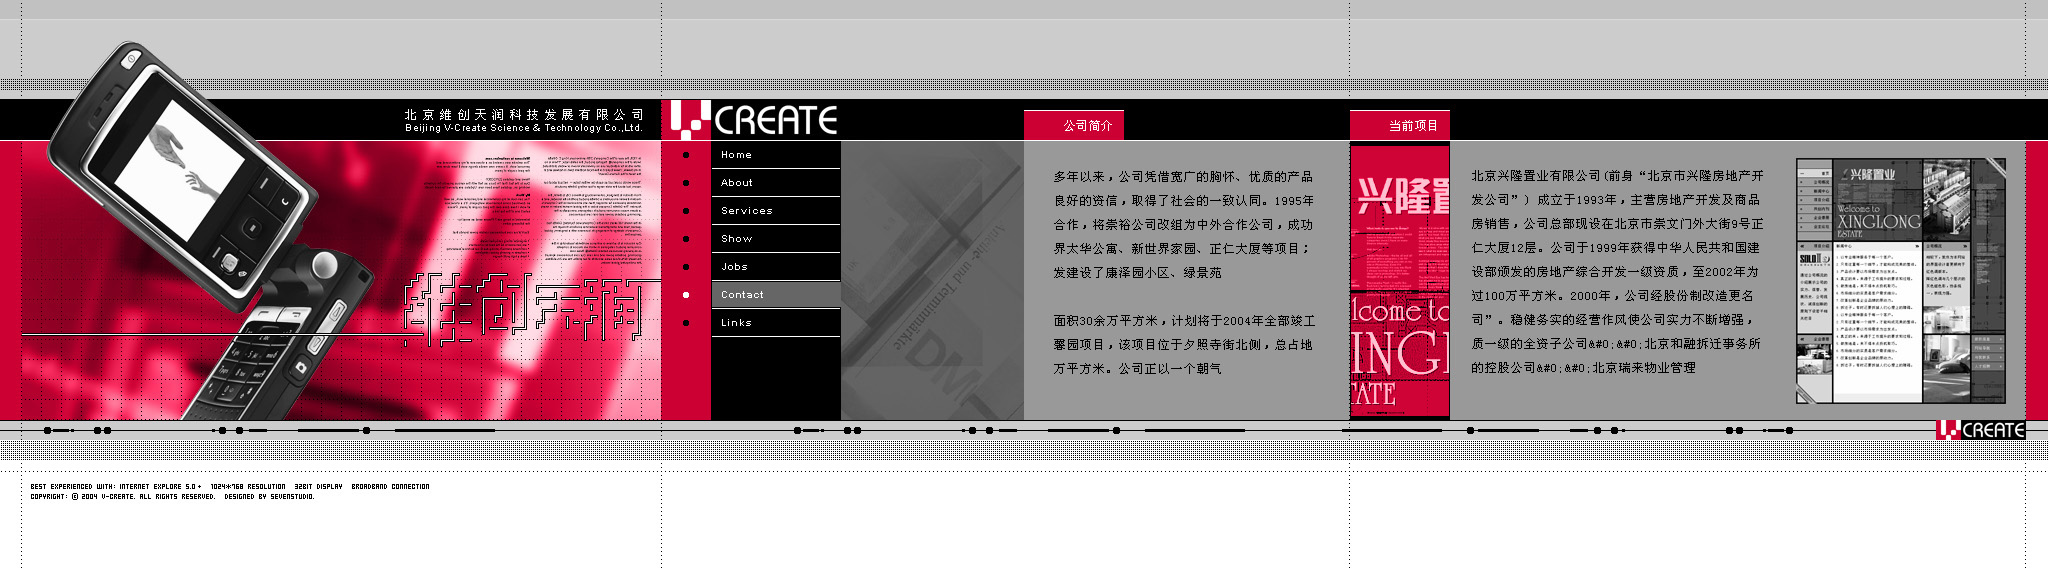
Task: Click the bullet dot beside Home
Action: 686,155
